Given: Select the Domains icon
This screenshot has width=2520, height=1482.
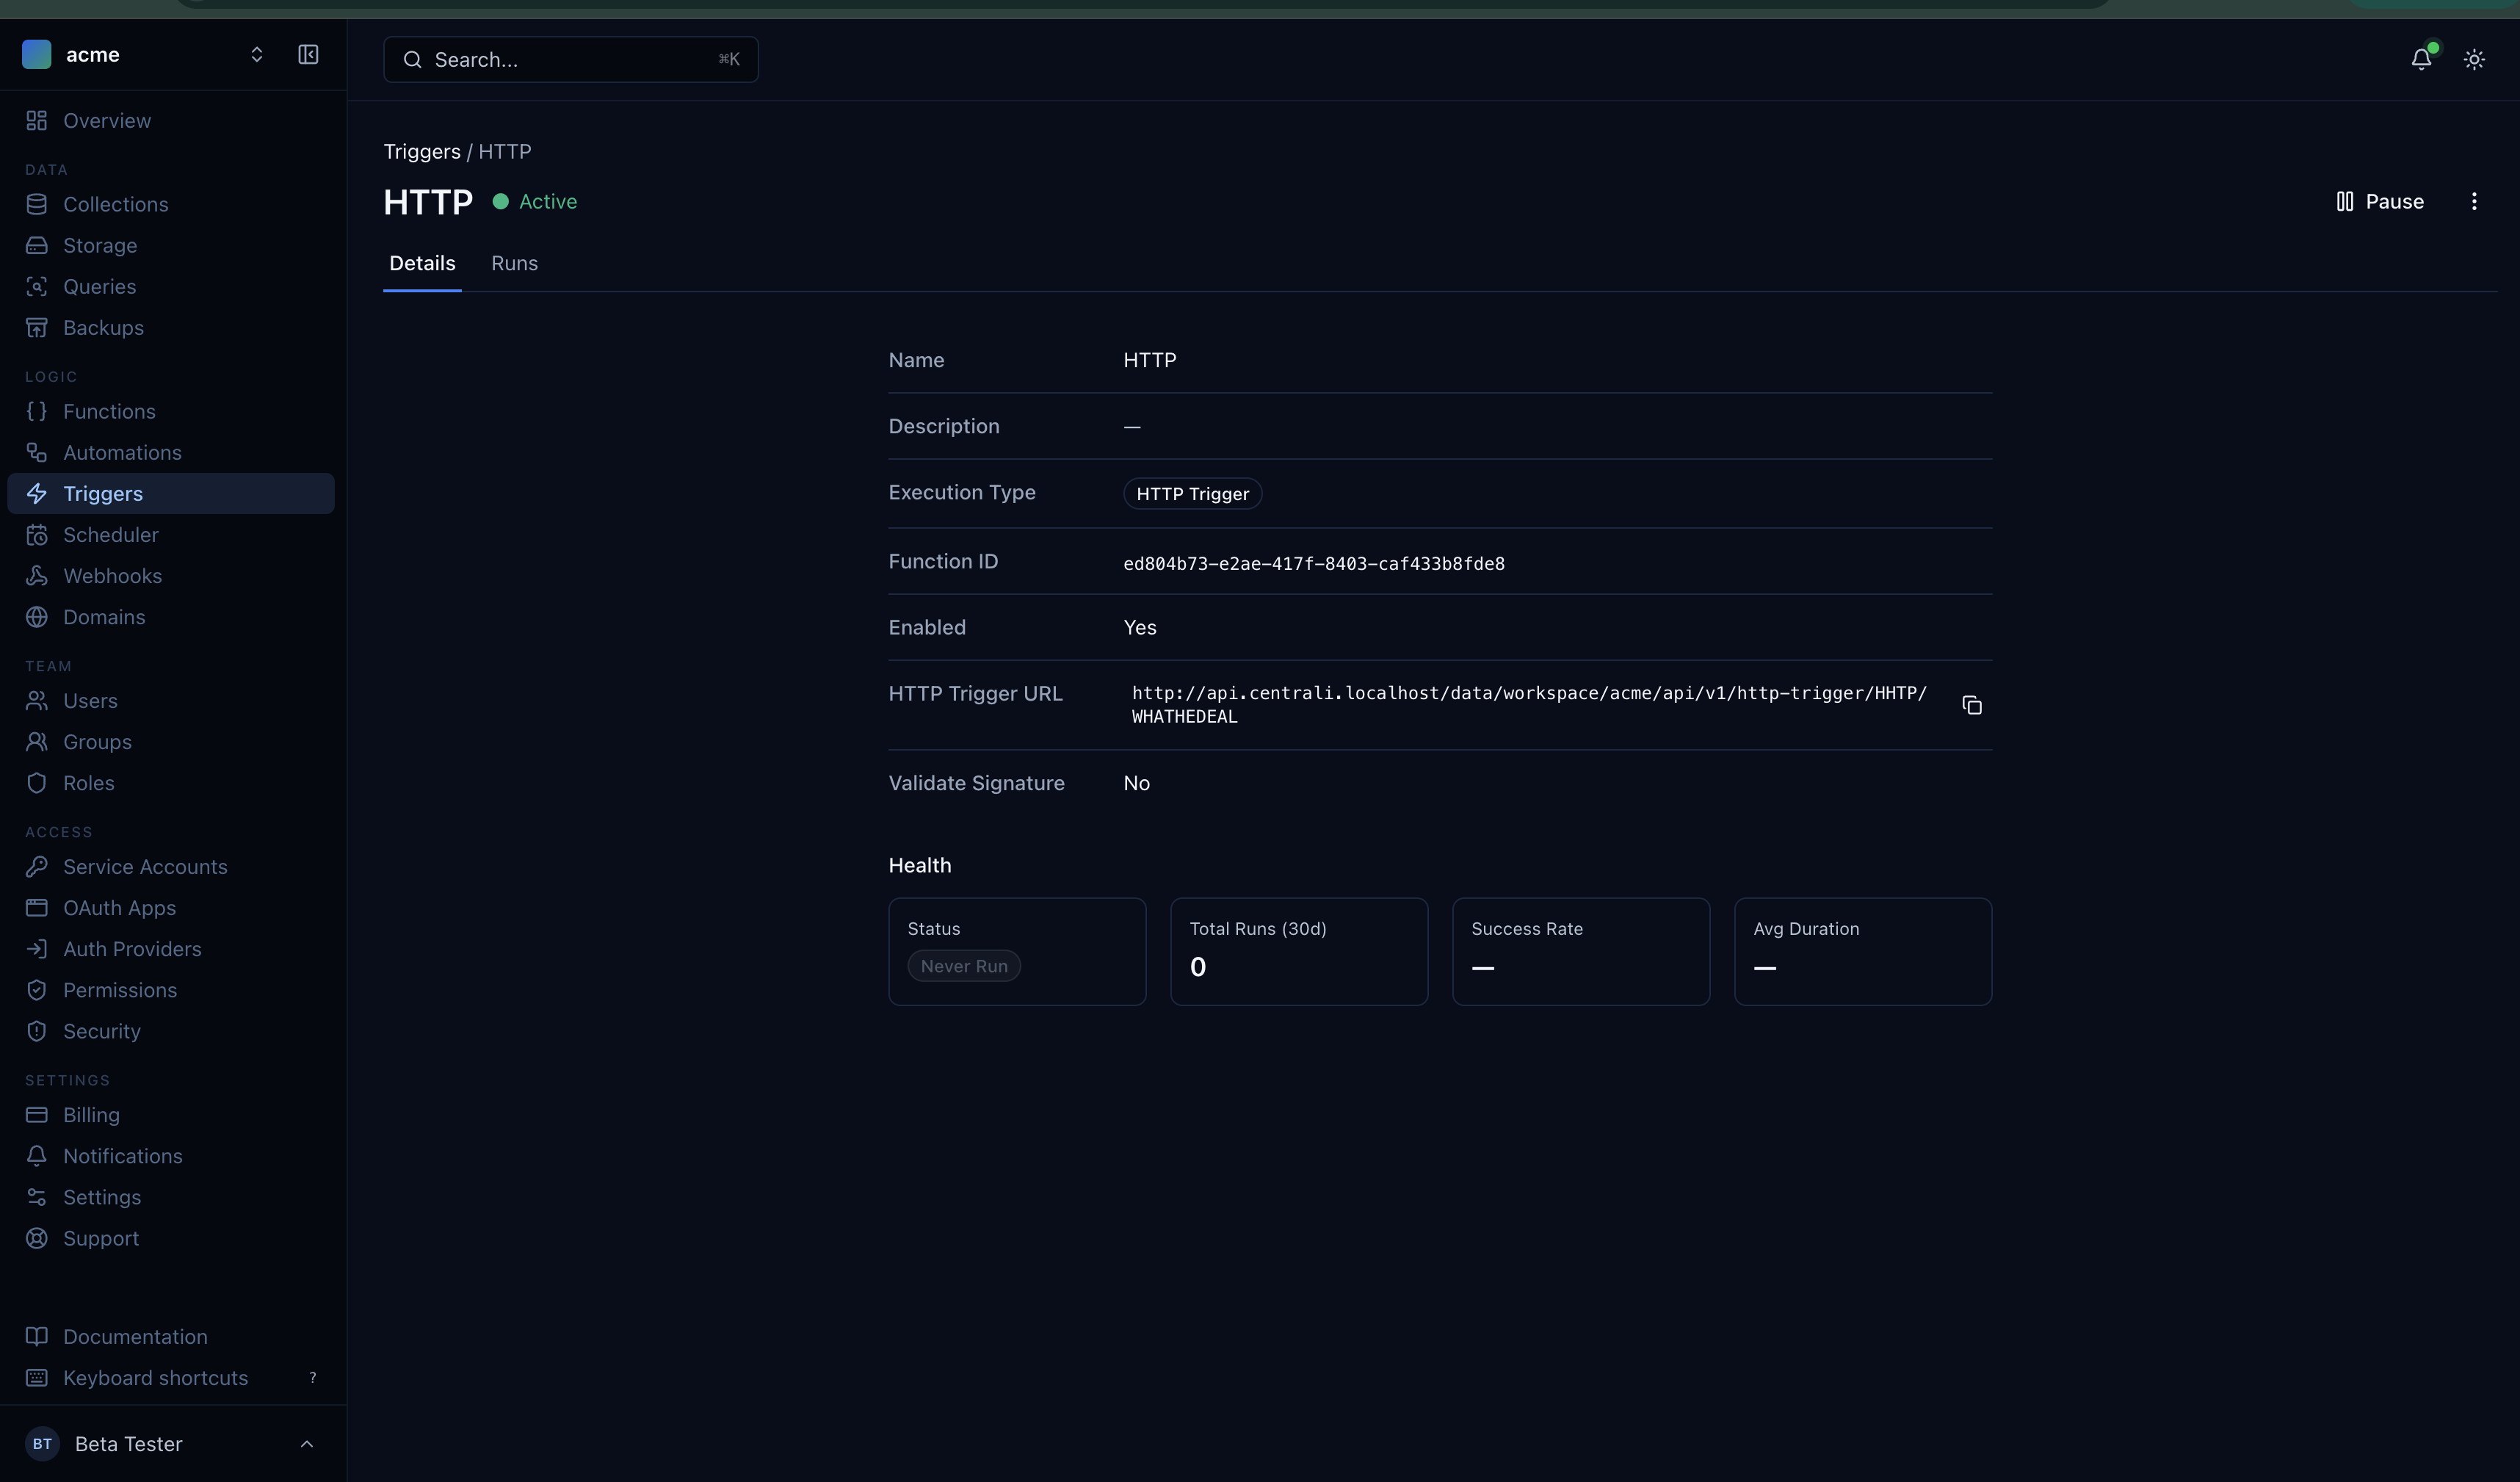Looking at the screenshot, I should tap(37, 616).
